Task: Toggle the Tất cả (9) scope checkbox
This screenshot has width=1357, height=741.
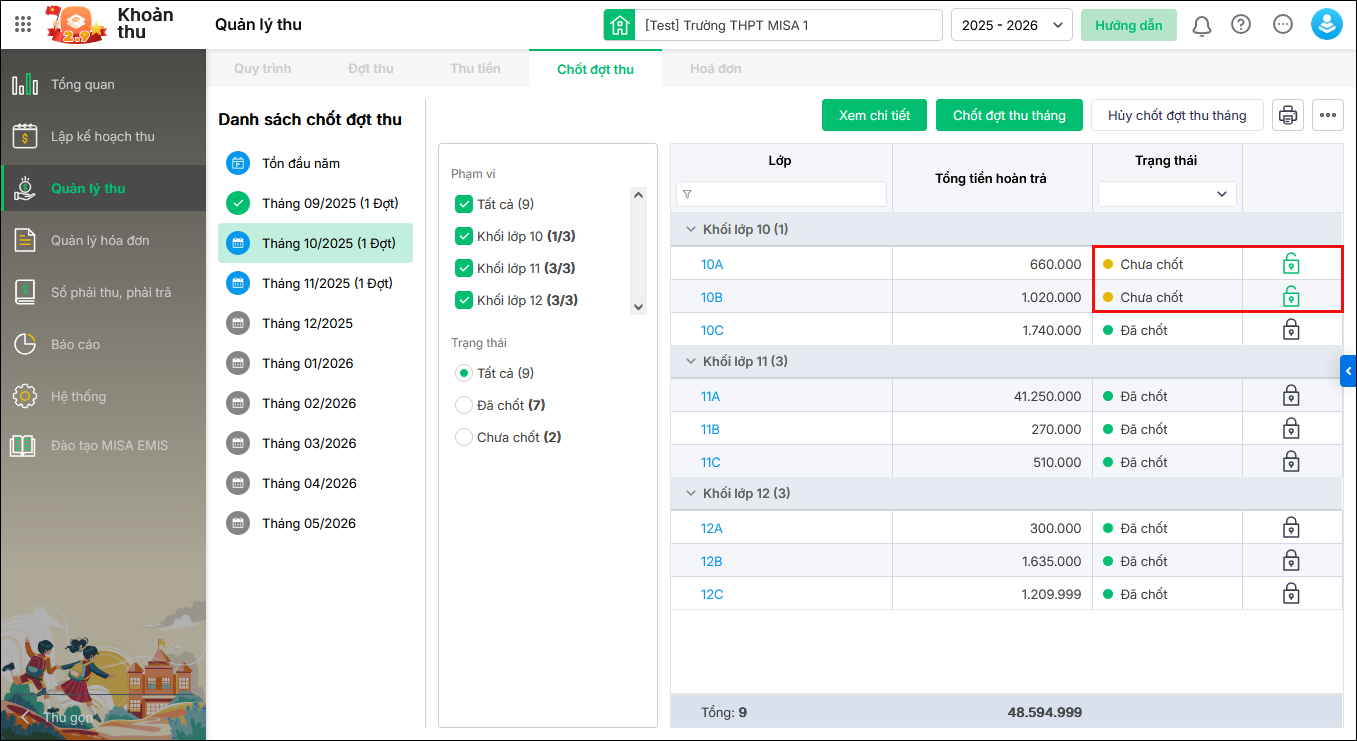Action: point(463,204)
